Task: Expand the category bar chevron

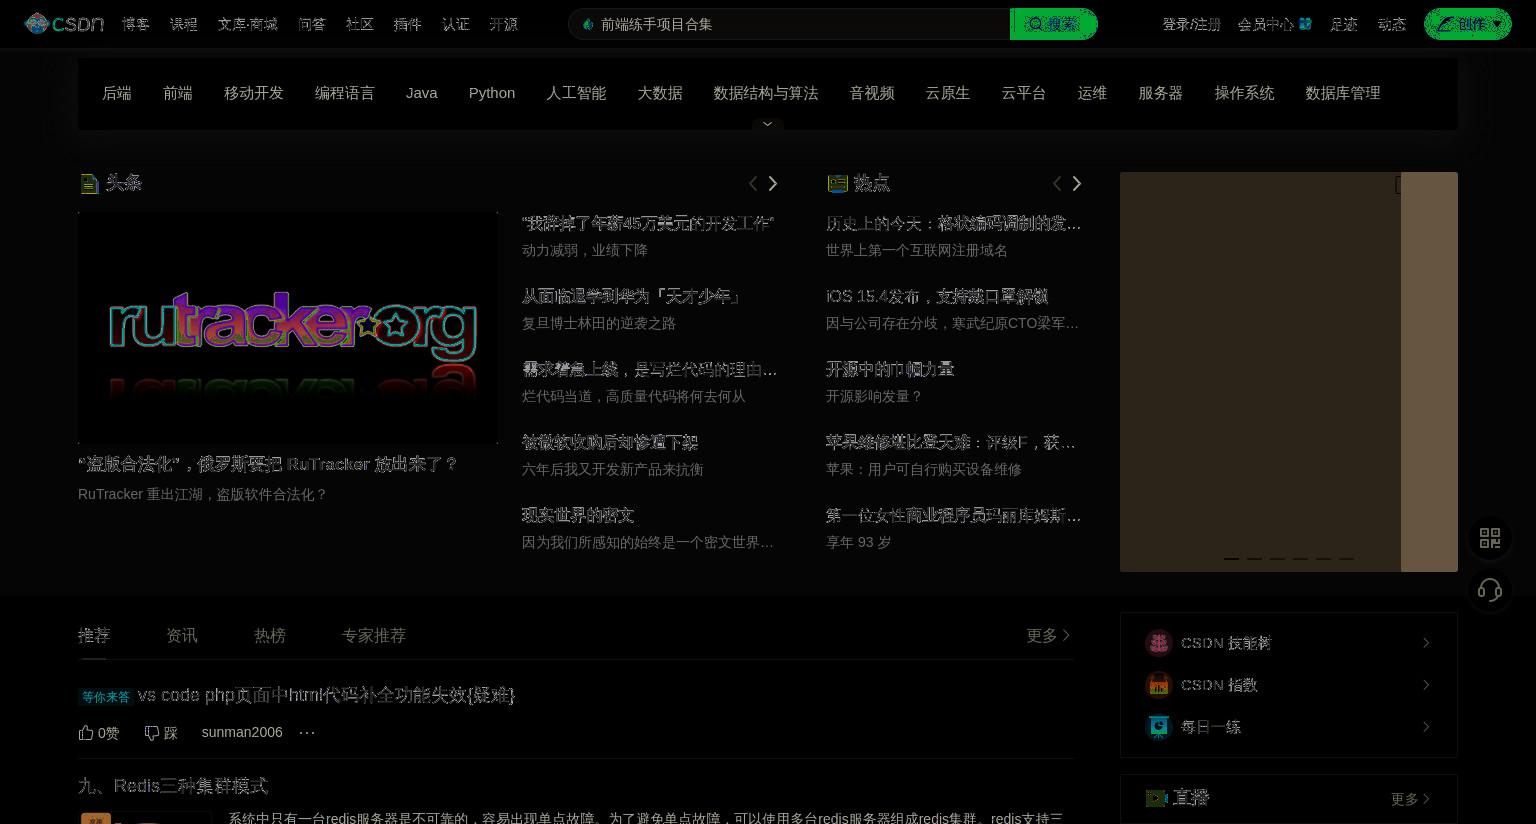Action: click(768, 124)
